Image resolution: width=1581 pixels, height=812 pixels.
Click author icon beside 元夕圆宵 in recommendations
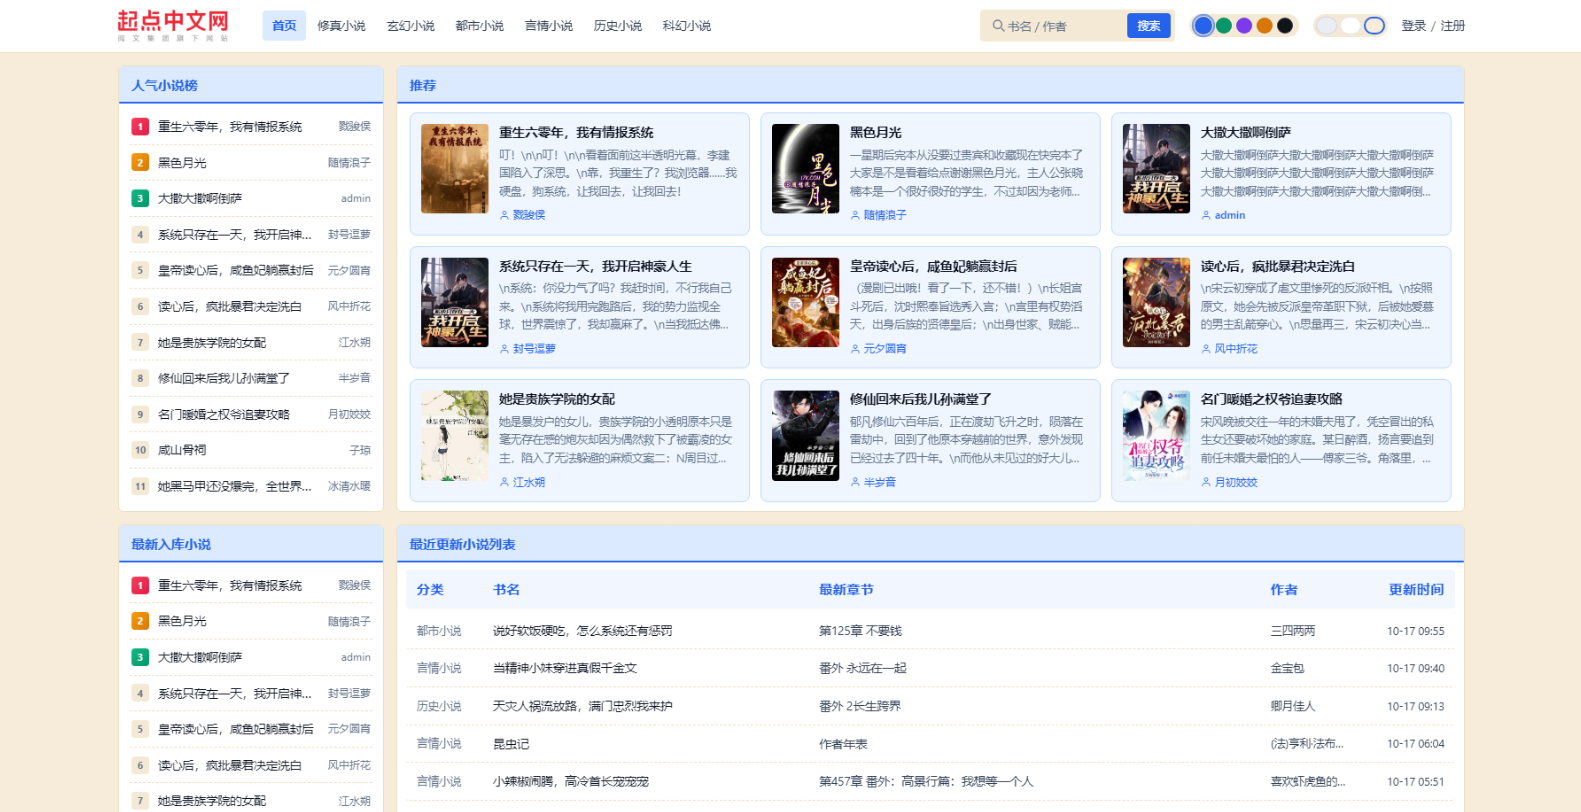coord(855,349)
